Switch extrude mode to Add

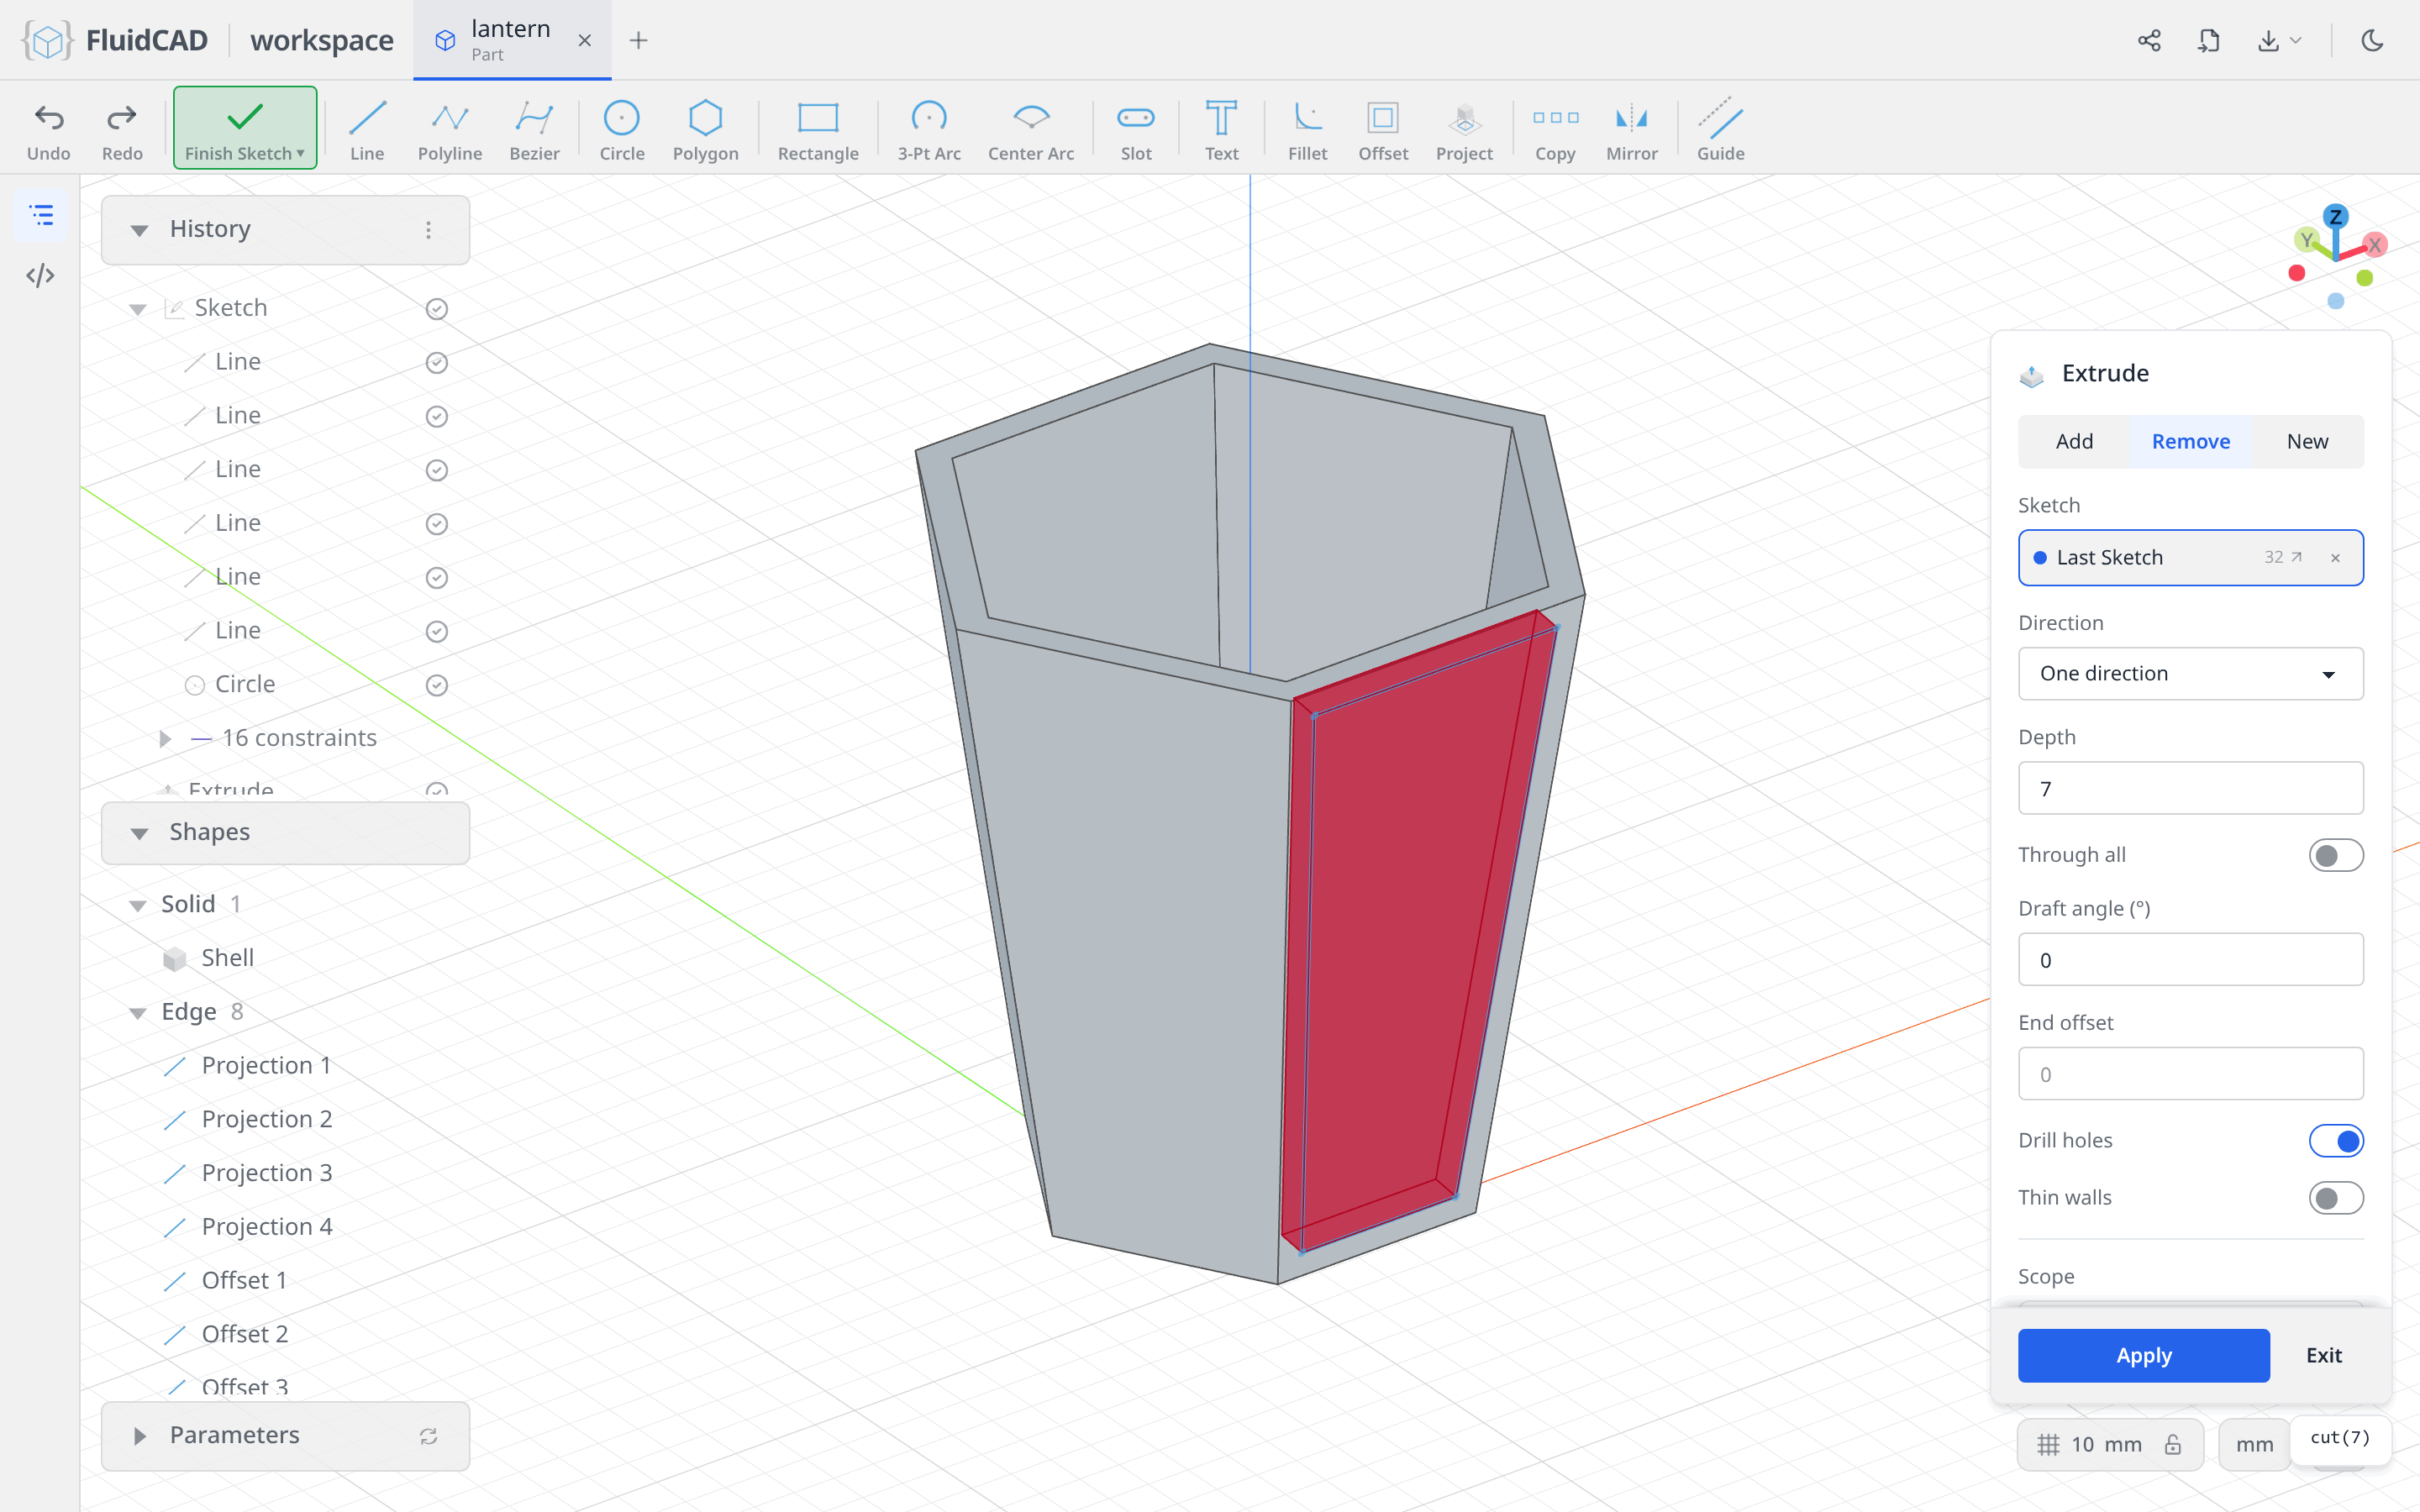pos(2074,441)
